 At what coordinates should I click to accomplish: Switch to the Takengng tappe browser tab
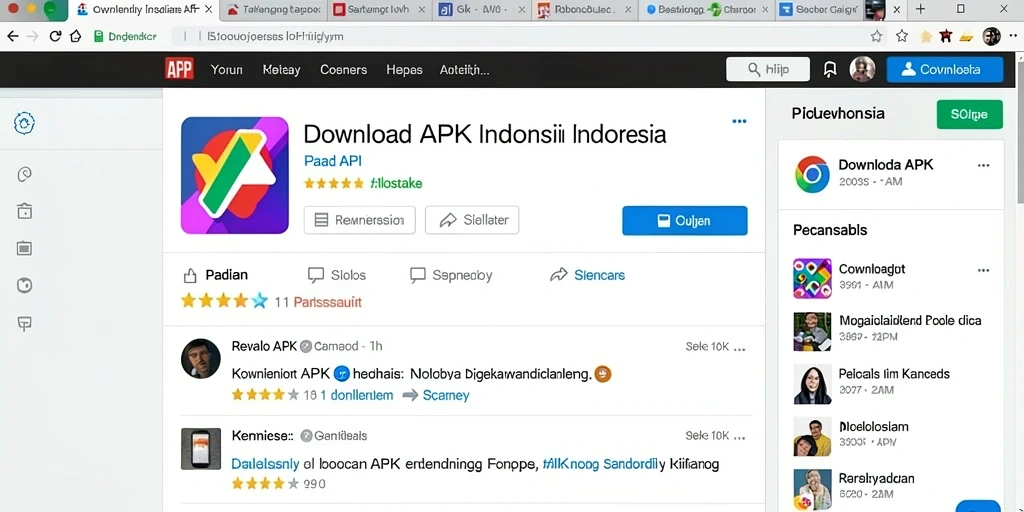[x=272, y=10]
